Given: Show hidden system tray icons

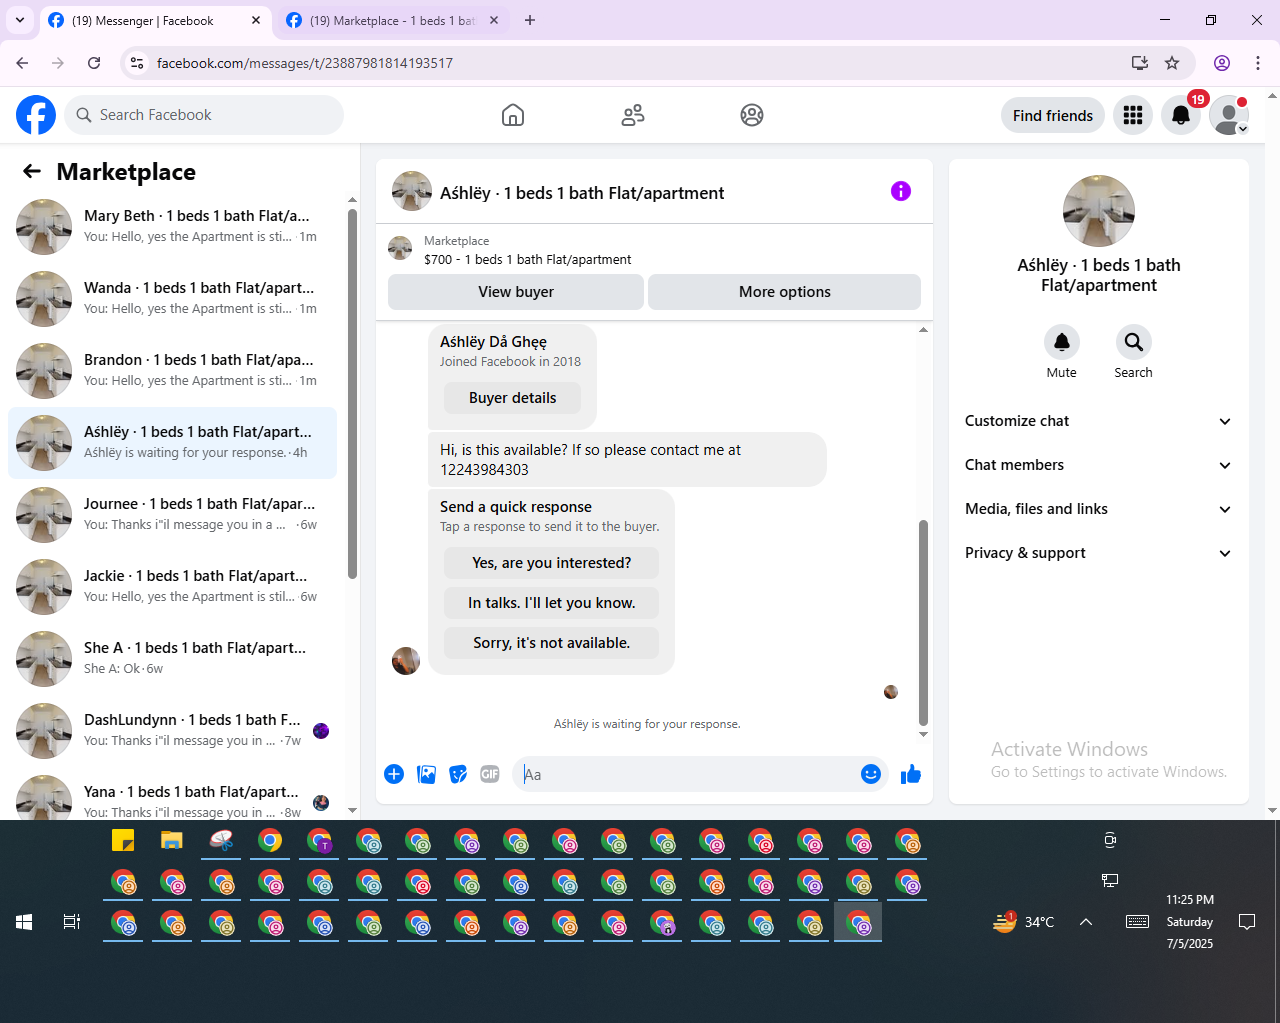Looking at the screenshot, I should [1086, 922].
